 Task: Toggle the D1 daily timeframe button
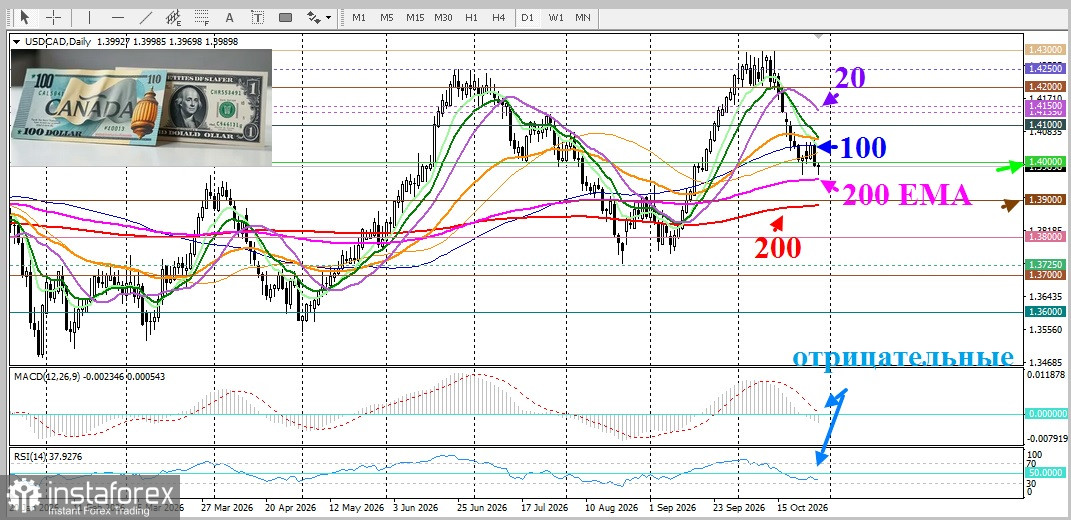[527, 18]
